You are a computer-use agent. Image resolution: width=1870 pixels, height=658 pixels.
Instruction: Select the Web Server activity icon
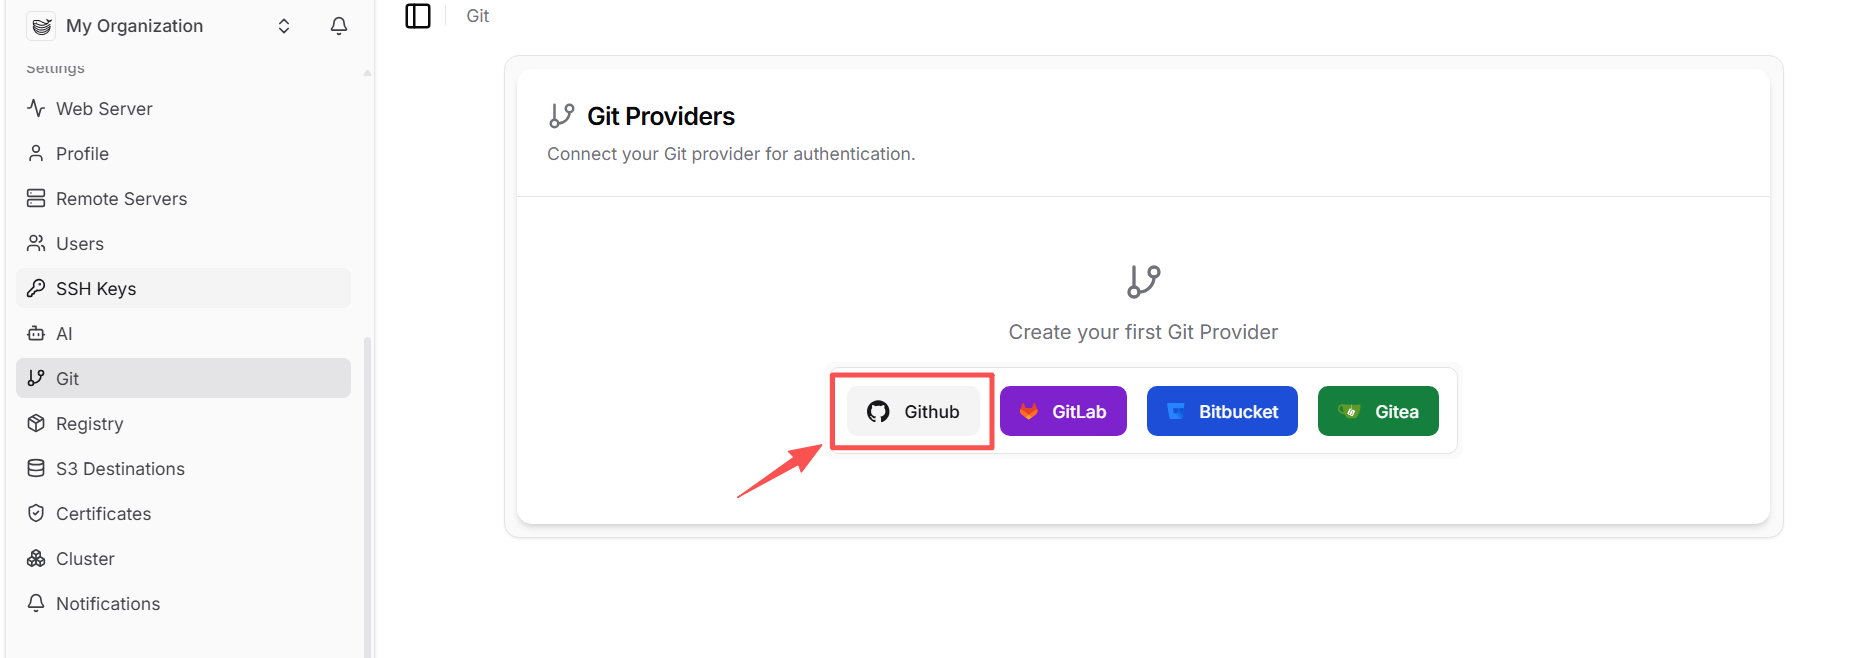point(36,108)
